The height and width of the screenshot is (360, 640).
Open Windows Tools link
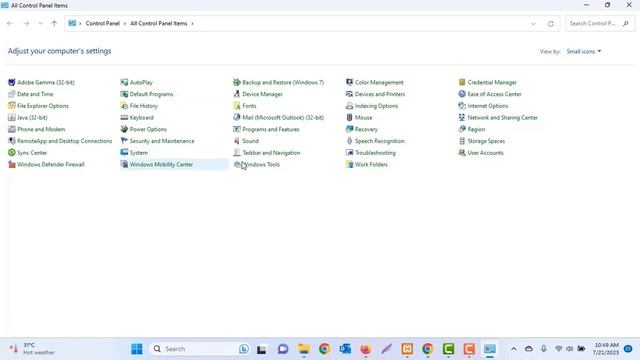tap(261, 164)
